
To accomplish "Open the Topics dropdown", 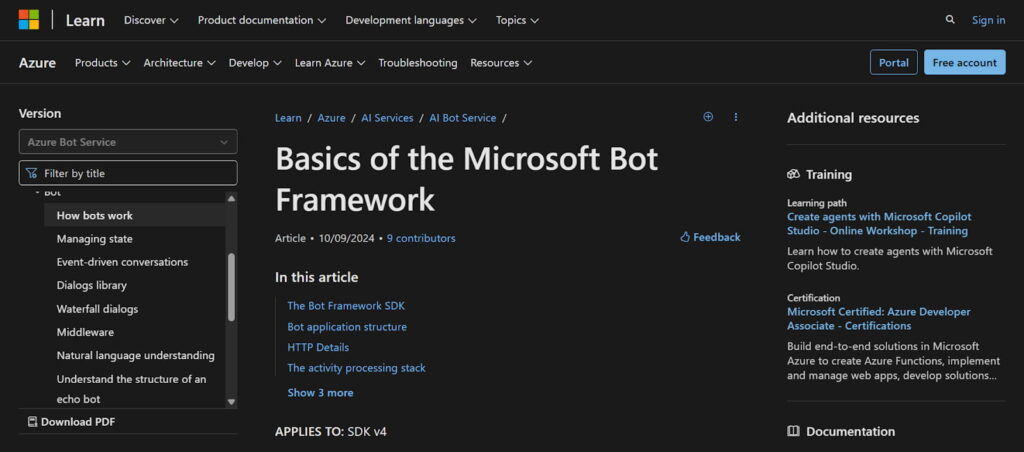I will (x=517, y=20).
